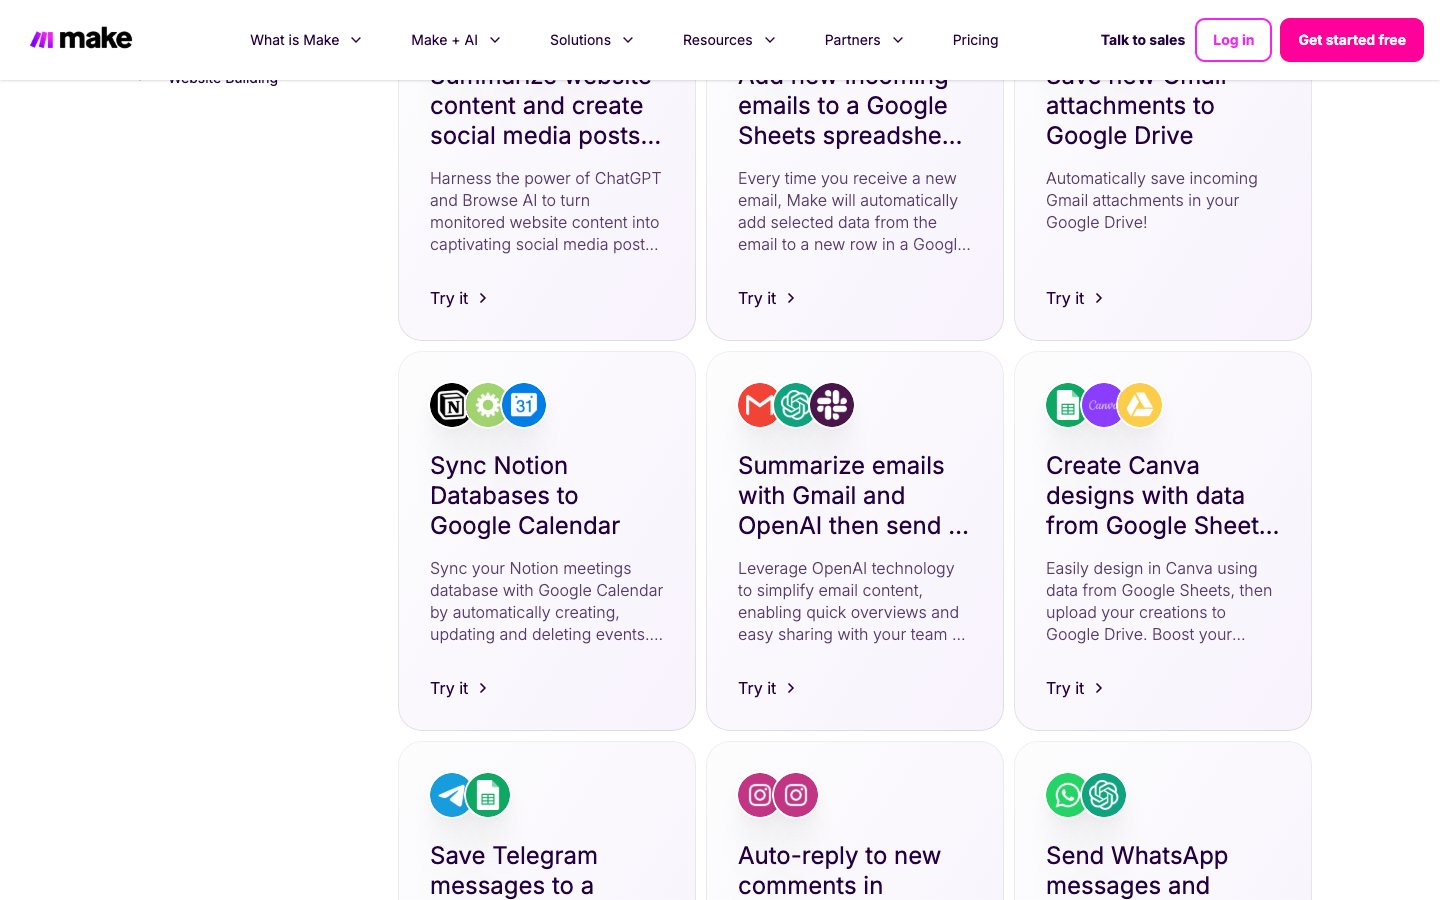
Task: Click the Make logo in header
Action: 81,39
